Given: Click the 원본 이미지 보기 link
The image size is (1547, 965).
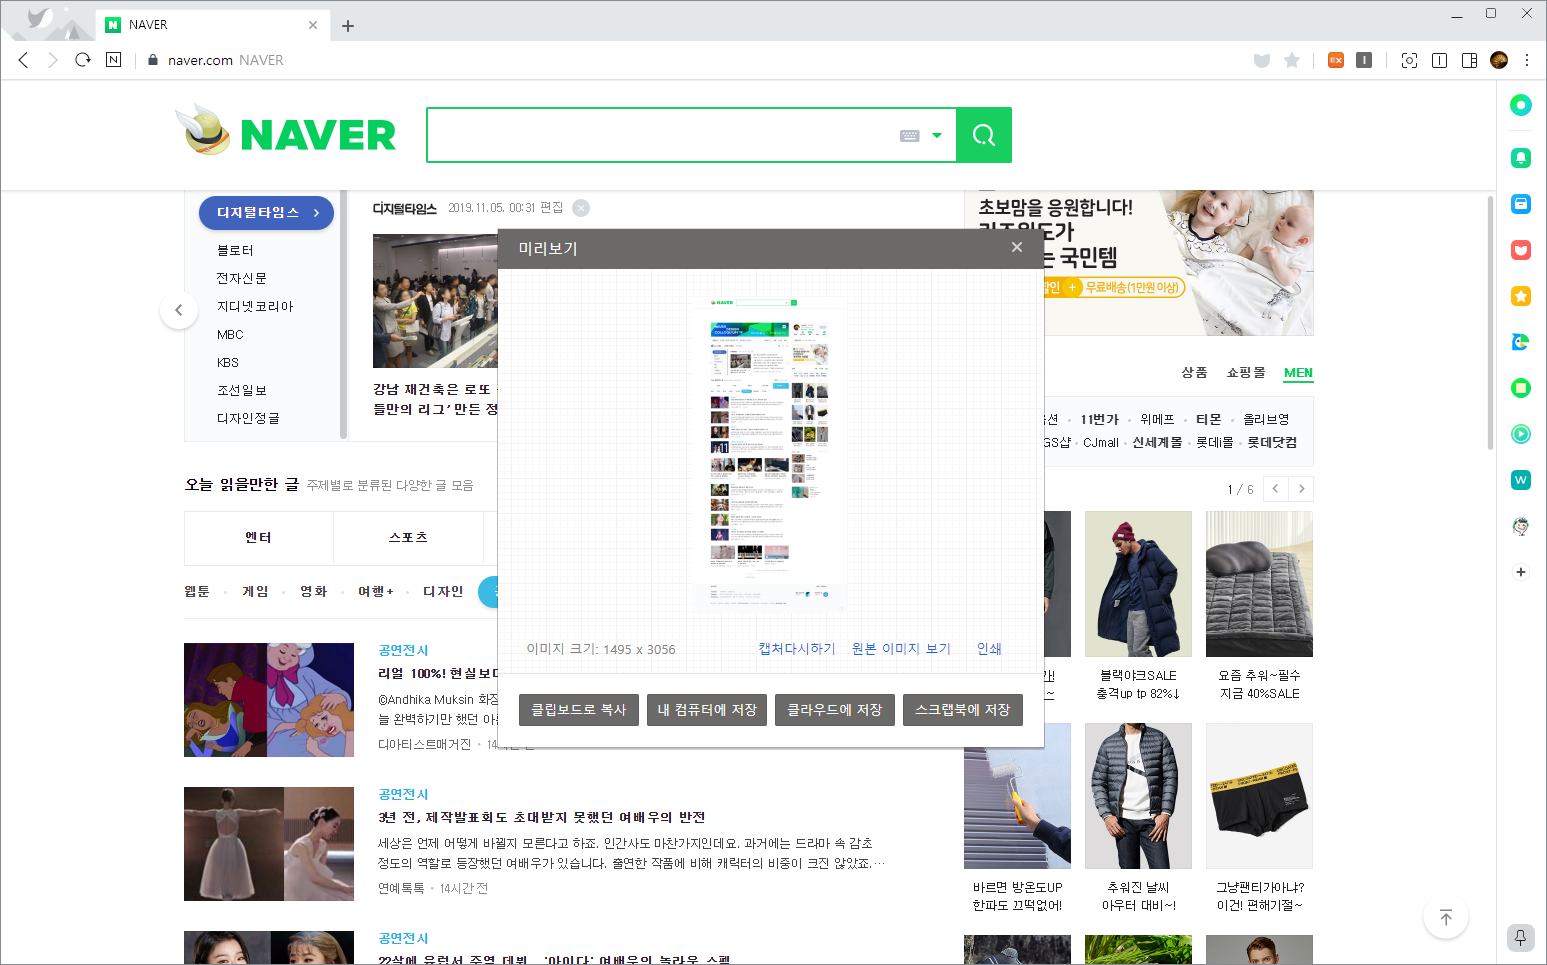Looking at the screenshot, I should point(901,649).
